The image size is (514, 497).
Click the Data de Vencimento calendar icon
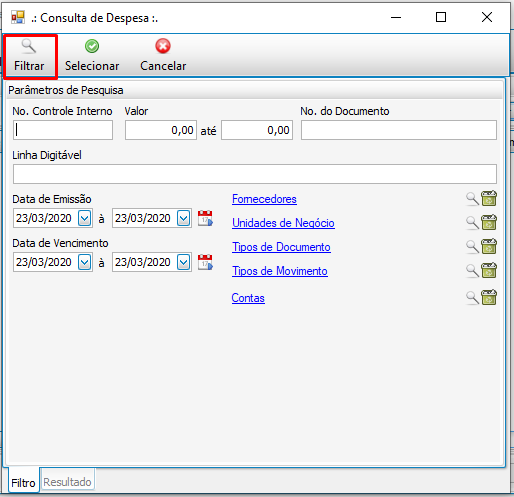[x=205, y=262]
